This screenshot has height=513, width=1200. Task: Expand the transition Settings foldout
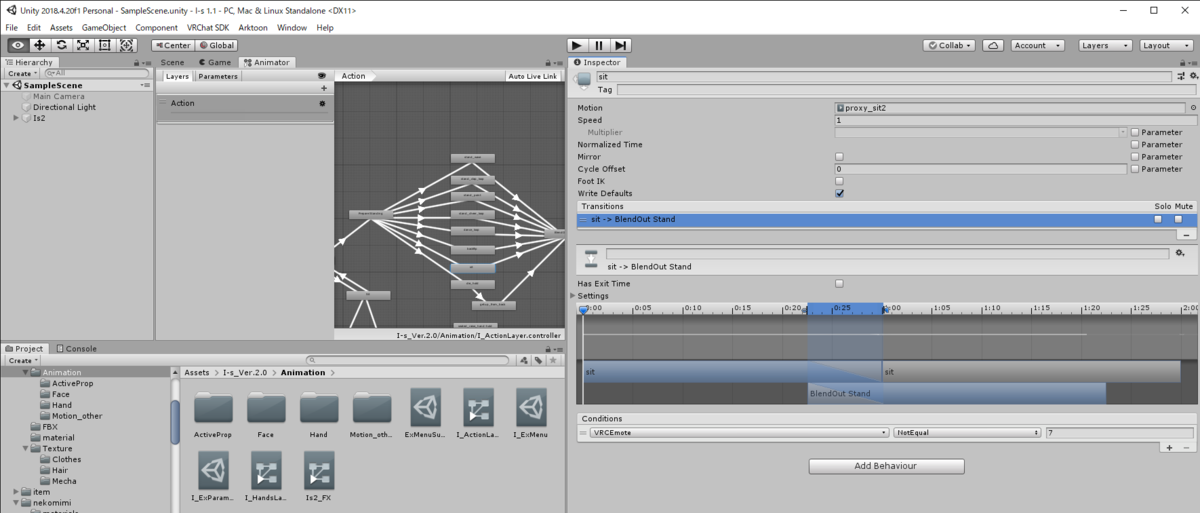point(573,296)
